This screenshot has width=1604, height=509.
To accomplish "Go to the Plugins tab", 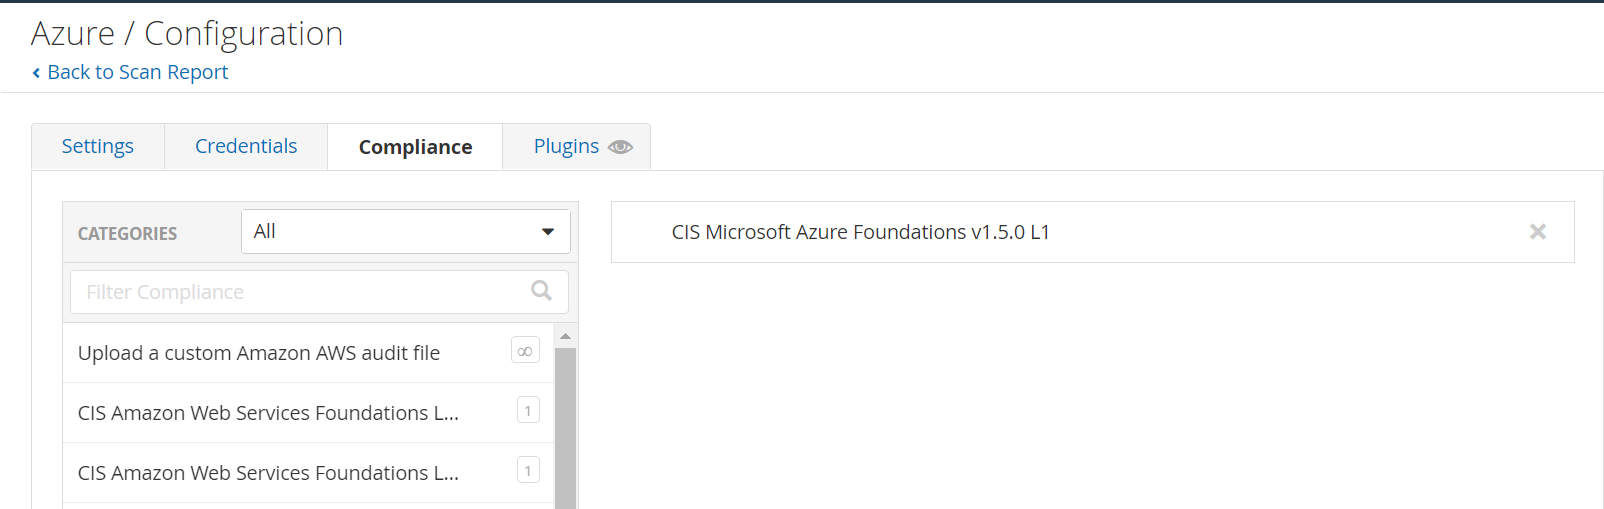I will tap(566, 147).
